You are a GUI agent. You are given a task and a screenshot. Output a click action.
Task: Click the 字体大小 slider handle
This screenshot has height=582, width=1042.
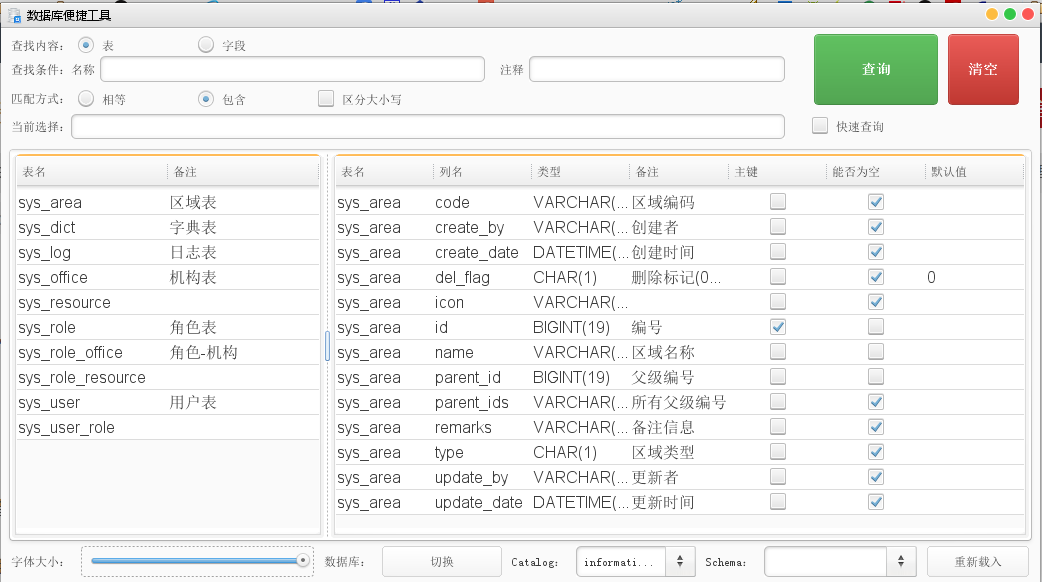(x=302, y=561)
